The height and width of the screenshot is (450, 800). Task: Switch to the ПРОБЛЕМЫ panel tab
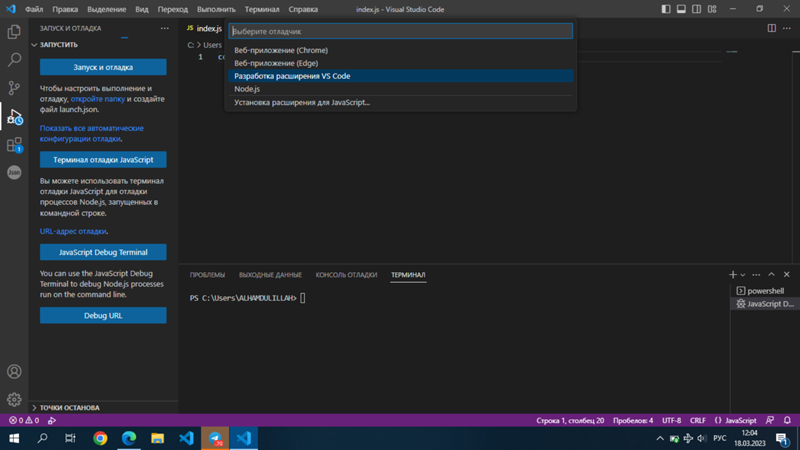click(x=207, y=274)
